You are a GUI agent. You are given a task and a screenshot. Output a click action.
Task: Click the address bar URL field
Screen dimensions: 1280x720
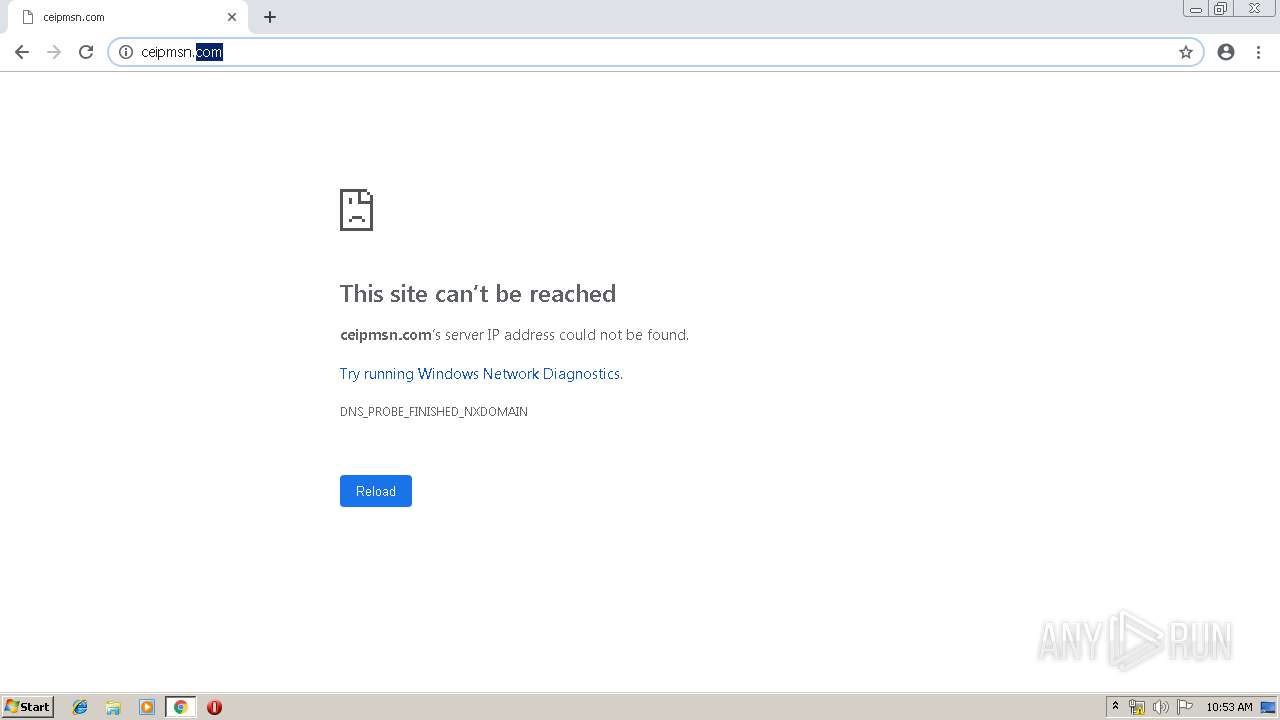pyautogui.click(x=655, y=52)
